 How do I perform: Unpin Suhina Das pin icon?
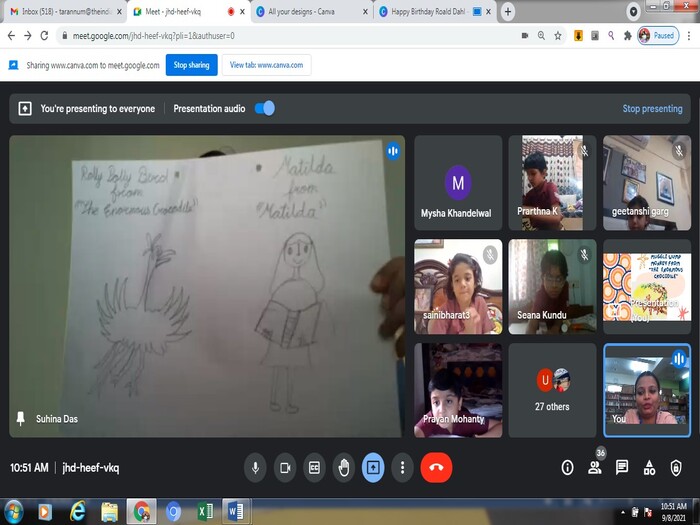click(x=21, y=419)
